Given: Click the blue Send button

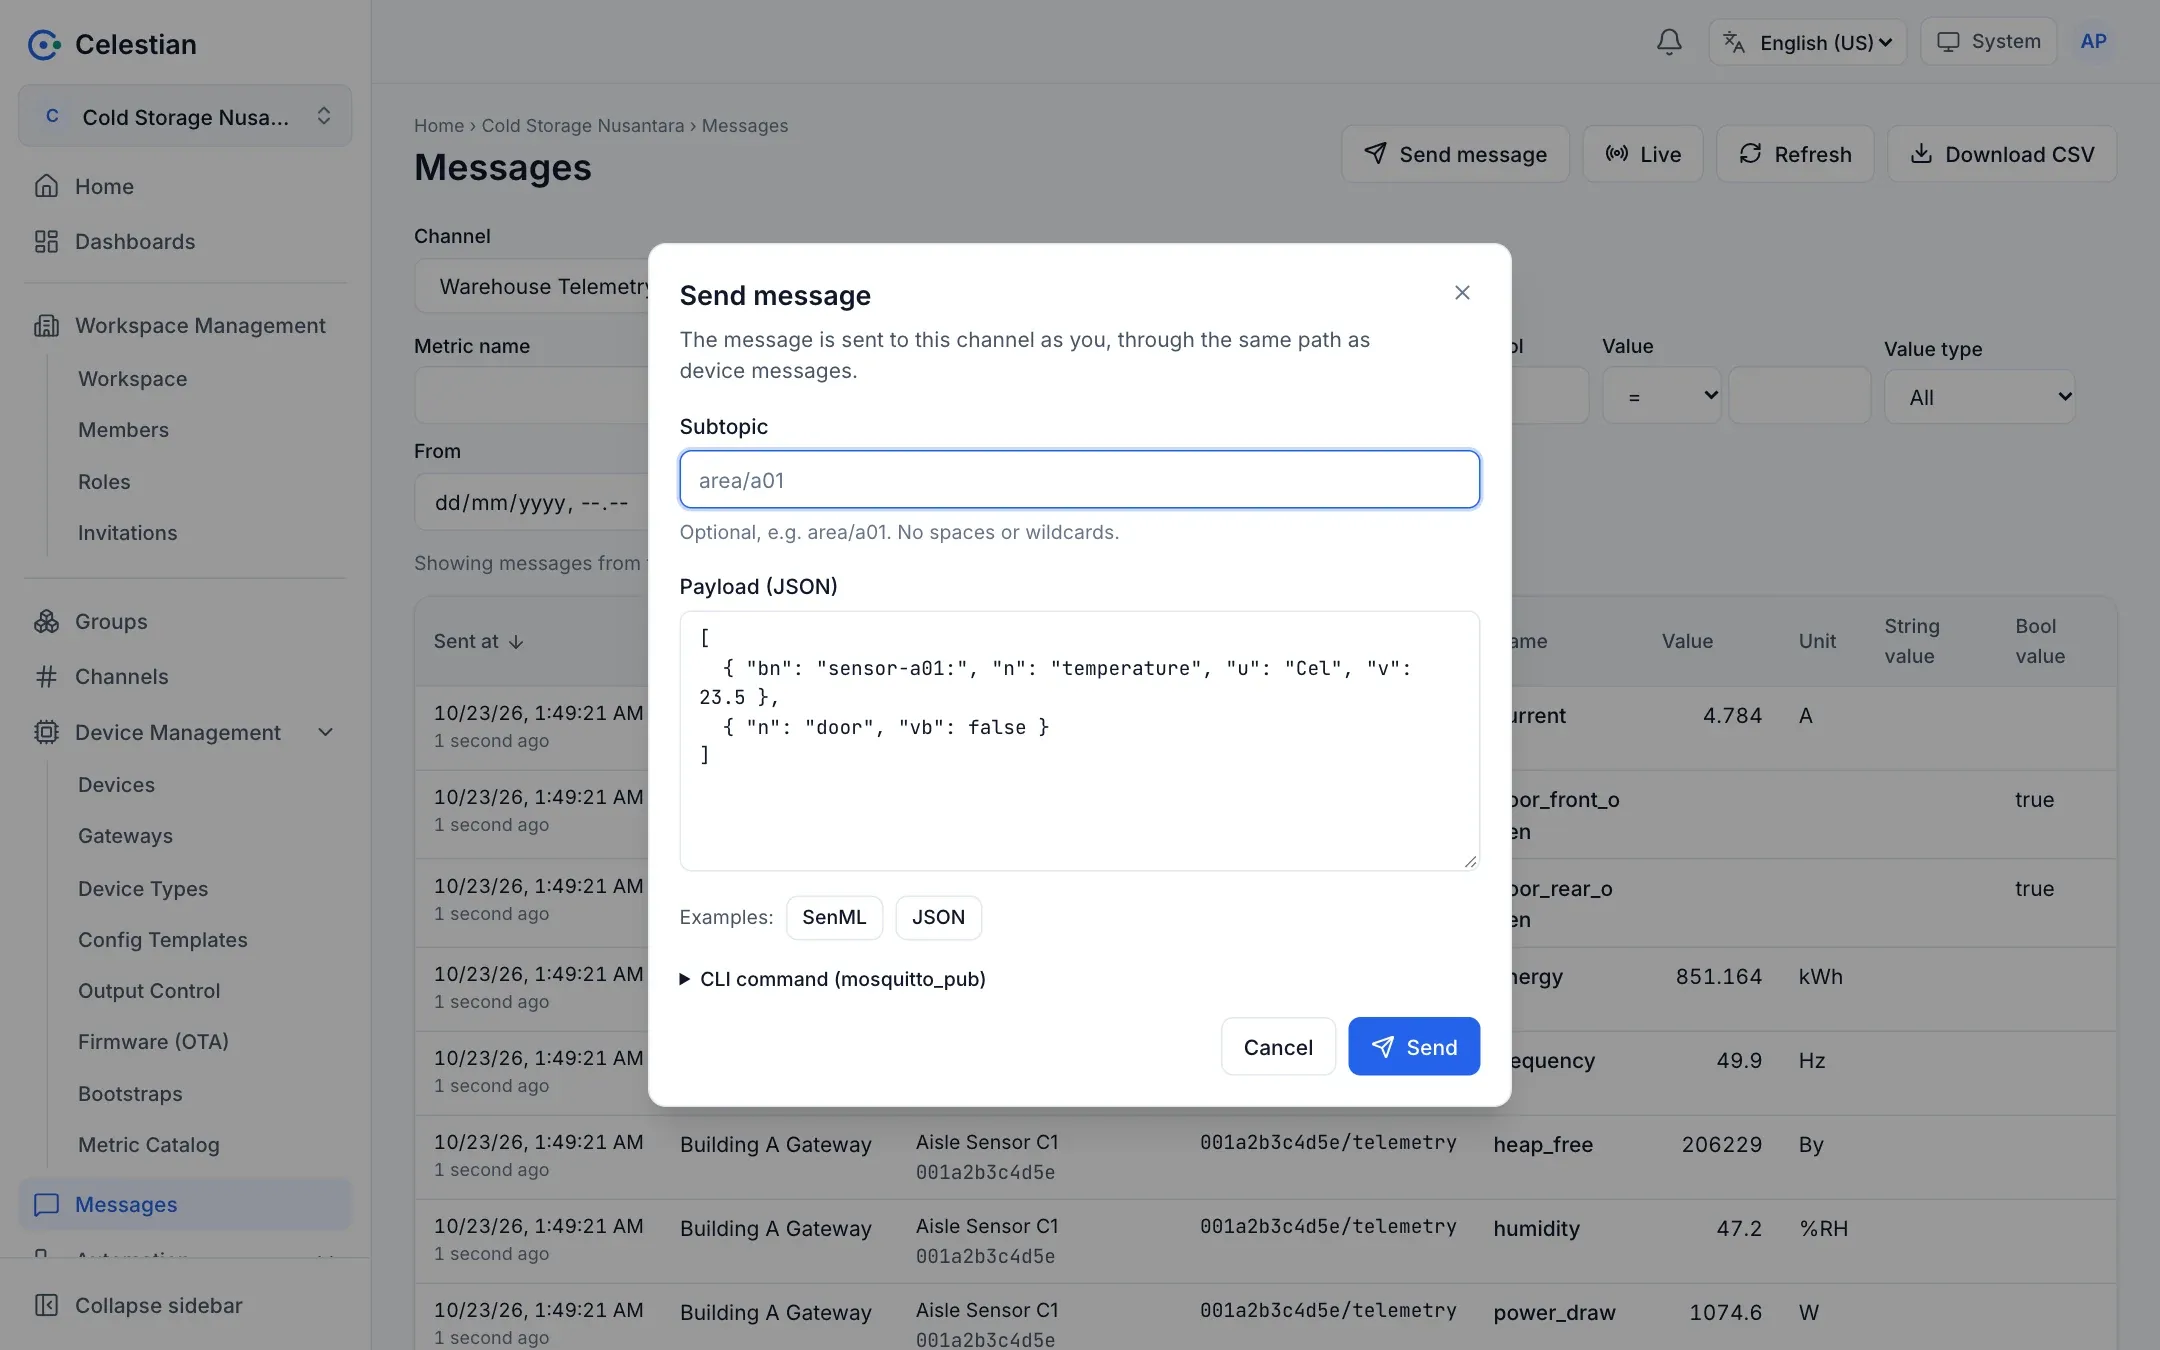Looking at the screenshot, I should 1414,1047.
